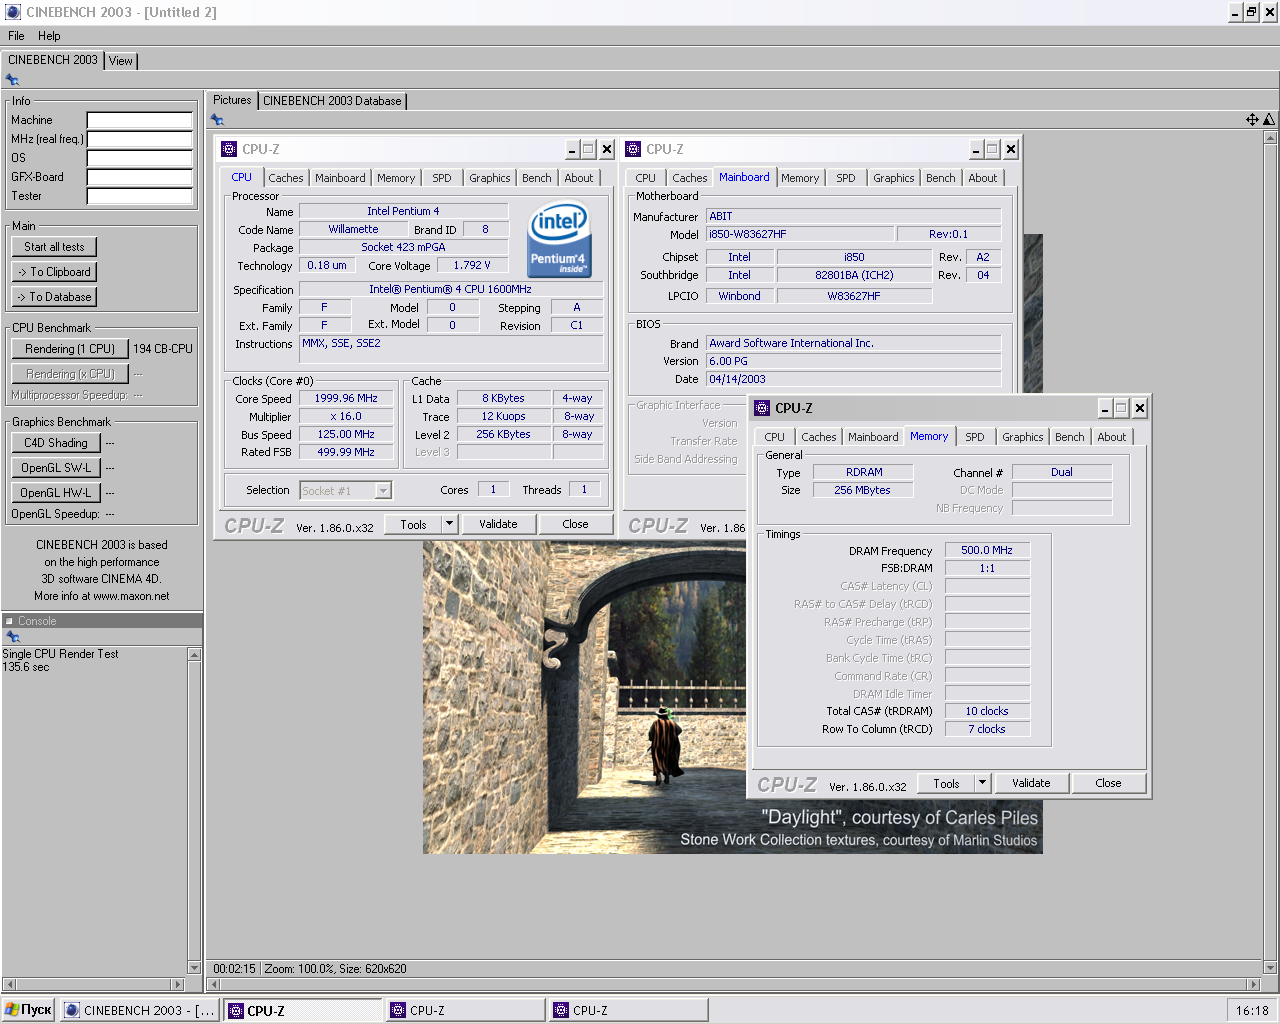Click the zoom triangle icon at top right

pyautogui.click(x=1269, y=119)
